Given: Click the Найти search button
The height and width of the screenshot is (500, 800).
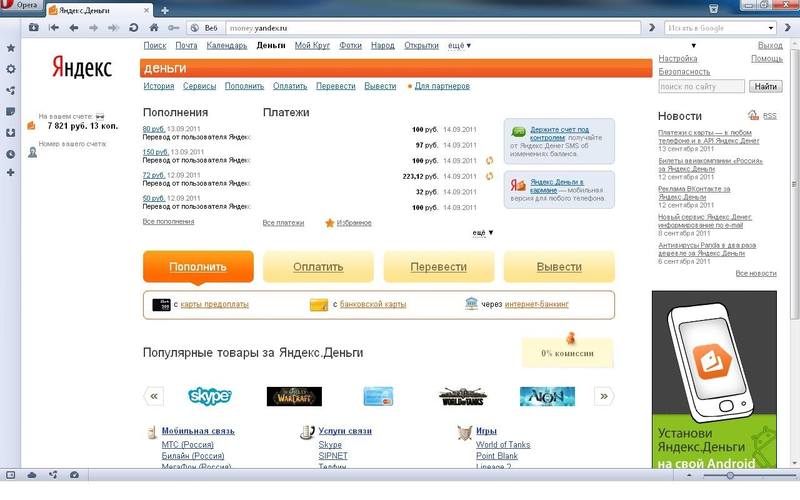Looking at the screenshot, I should (765, 87).
